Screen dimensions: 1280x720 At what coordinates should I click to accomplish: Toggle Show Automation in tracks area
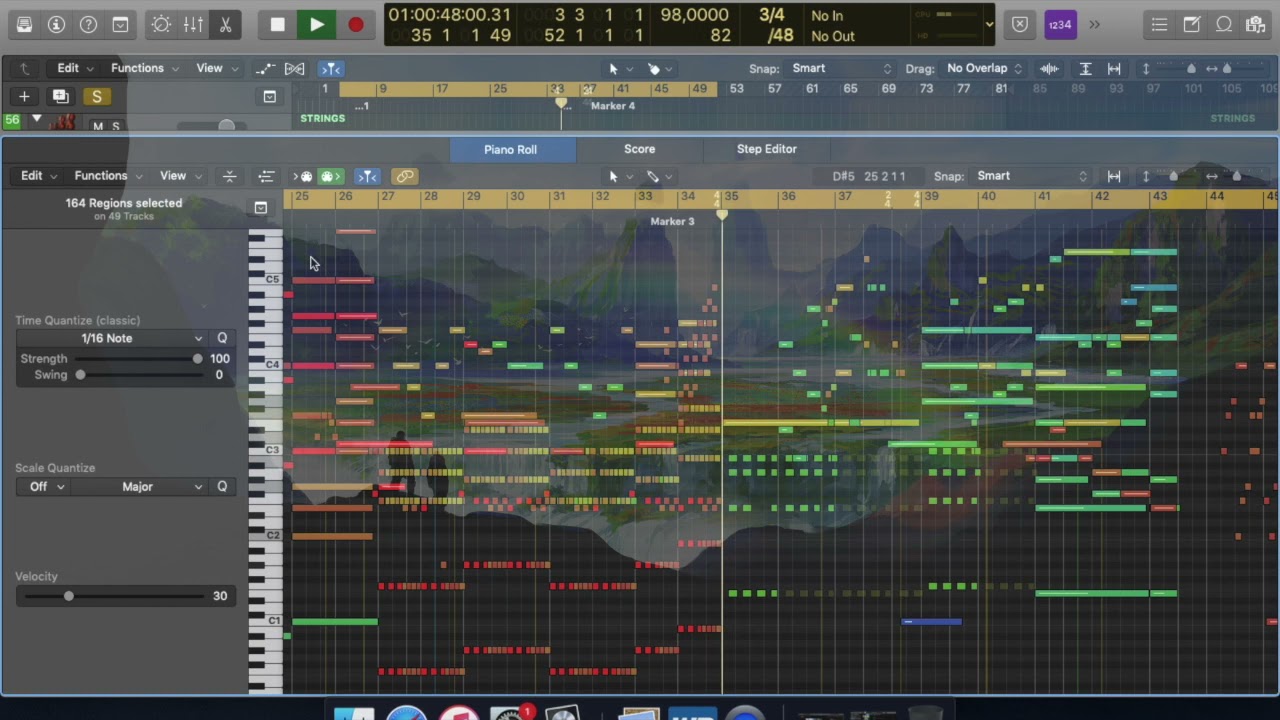coord(265,68)
